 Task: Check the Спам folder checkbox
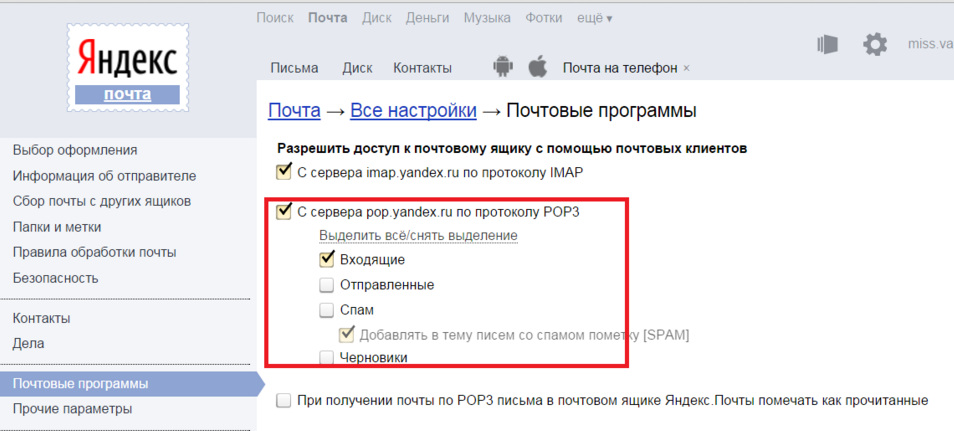point(327,310)
